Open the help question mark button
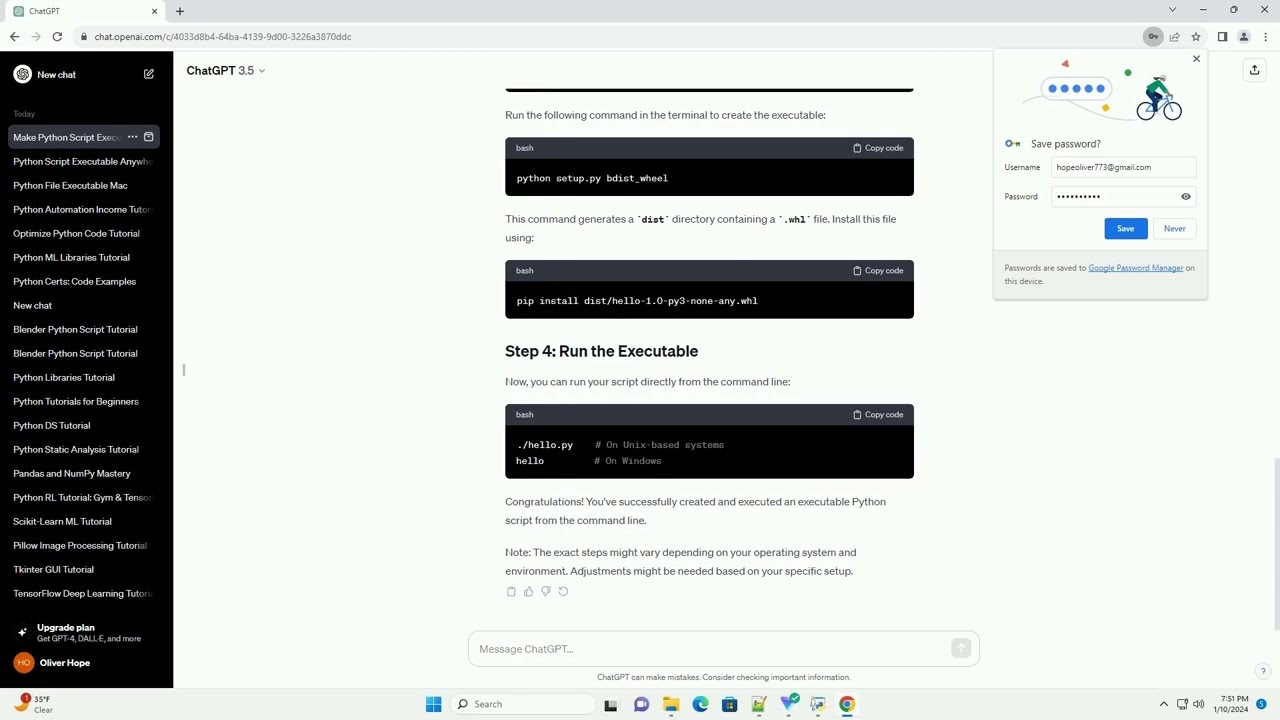1280x720 pixels. pyautogui.click(x=1263, y=672)
